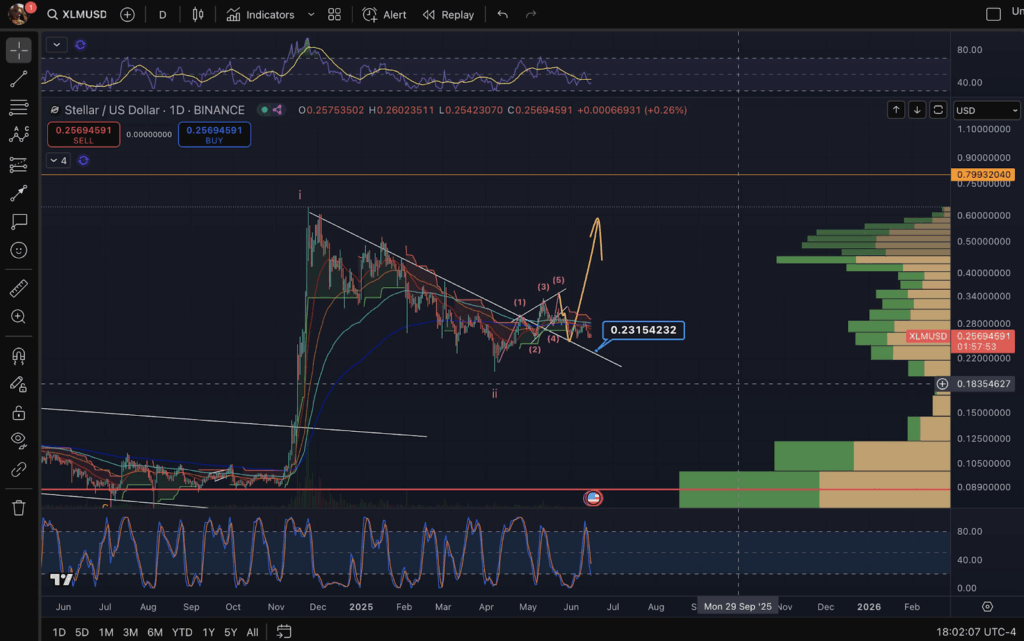This screenshot has width=1024, height=641.
Task: Open the layout templates grid icon
Action: (334, 14)
